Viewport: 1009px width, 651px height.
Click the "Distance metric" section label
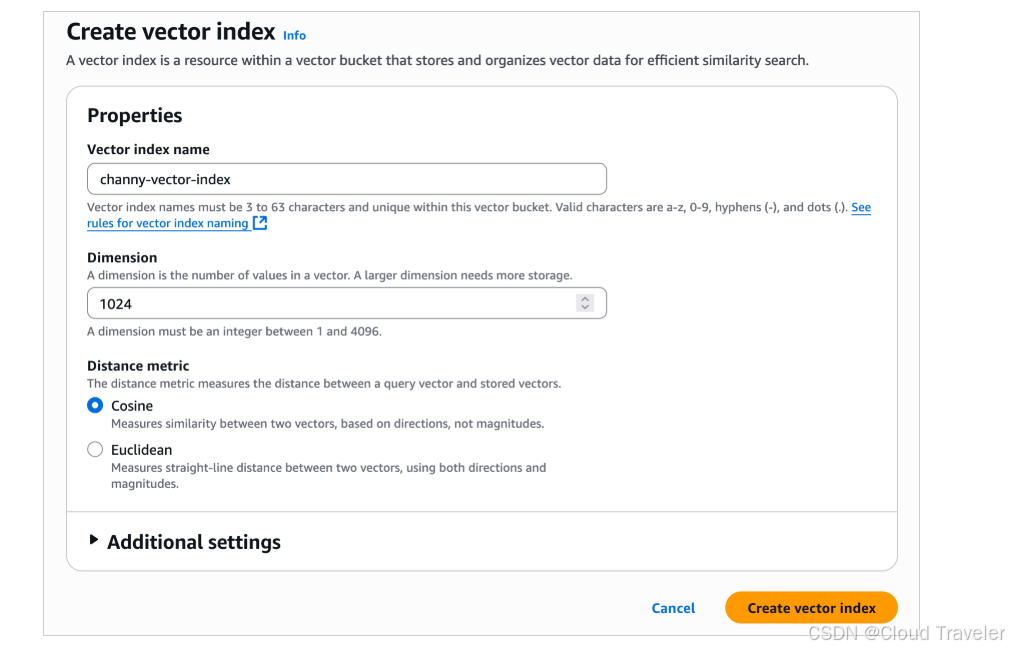click(x=138, y=366)
